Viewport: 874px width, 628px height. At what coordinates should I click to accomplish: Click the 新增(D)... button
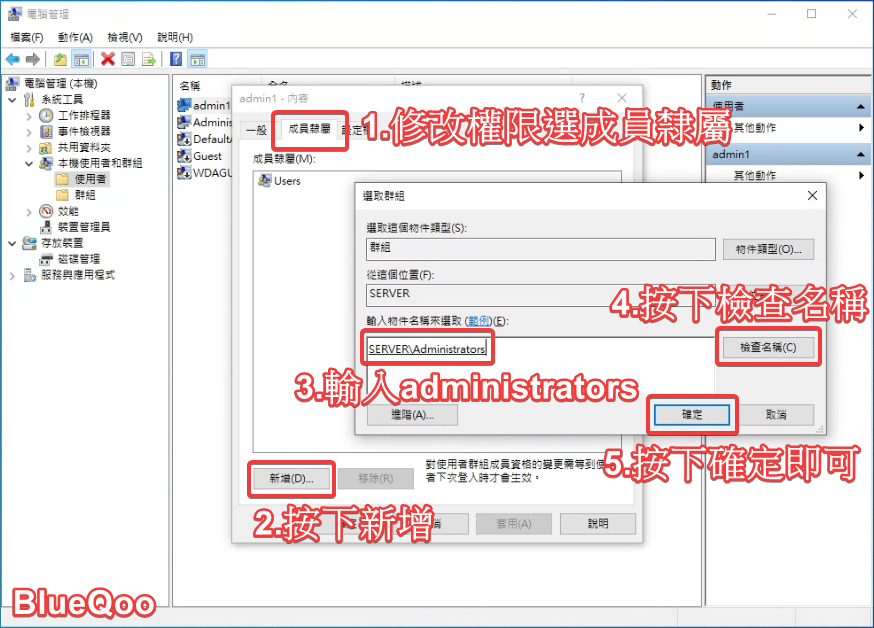click(291, 478)
